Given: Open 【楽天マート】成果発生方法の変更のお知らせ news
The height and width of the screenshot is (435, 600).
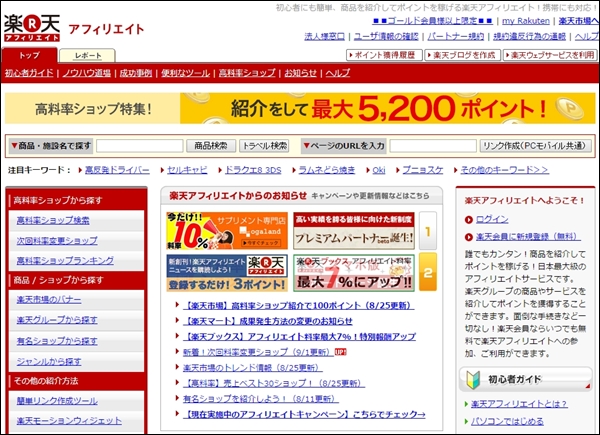Looking at the screenshot, I should pos(268,321).
